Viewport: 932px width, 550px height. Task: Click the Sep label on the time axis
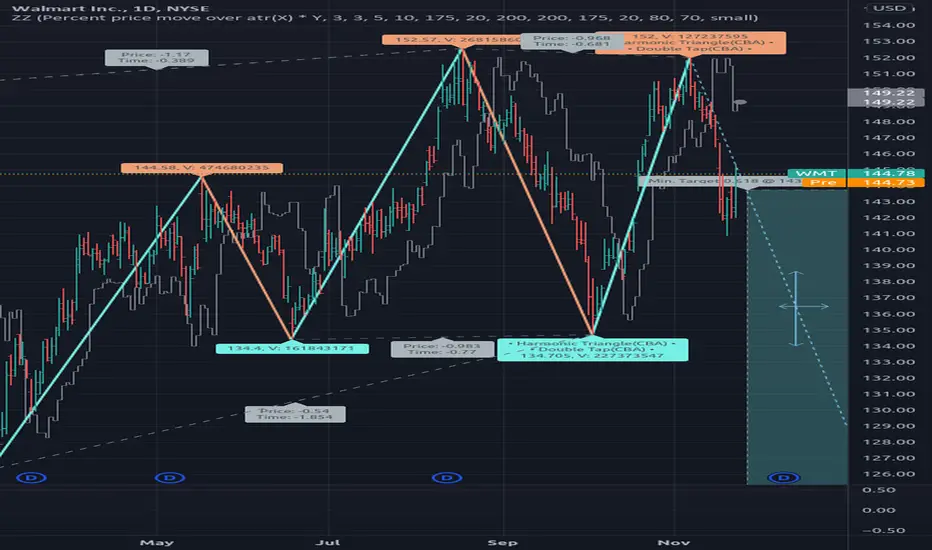click(x=502, y=542)
